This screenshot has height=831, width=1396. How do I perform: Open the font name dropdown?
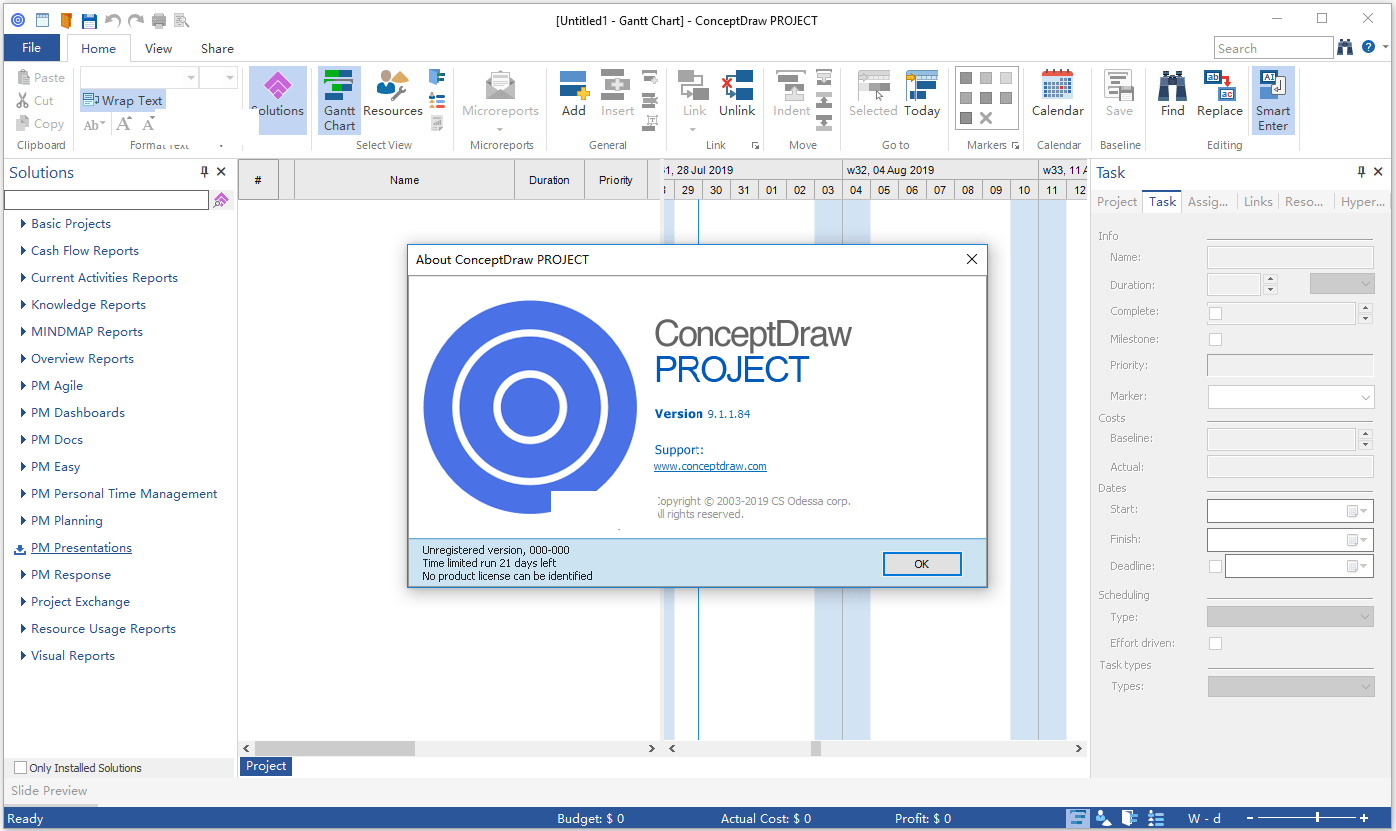(x=190, y=77)
